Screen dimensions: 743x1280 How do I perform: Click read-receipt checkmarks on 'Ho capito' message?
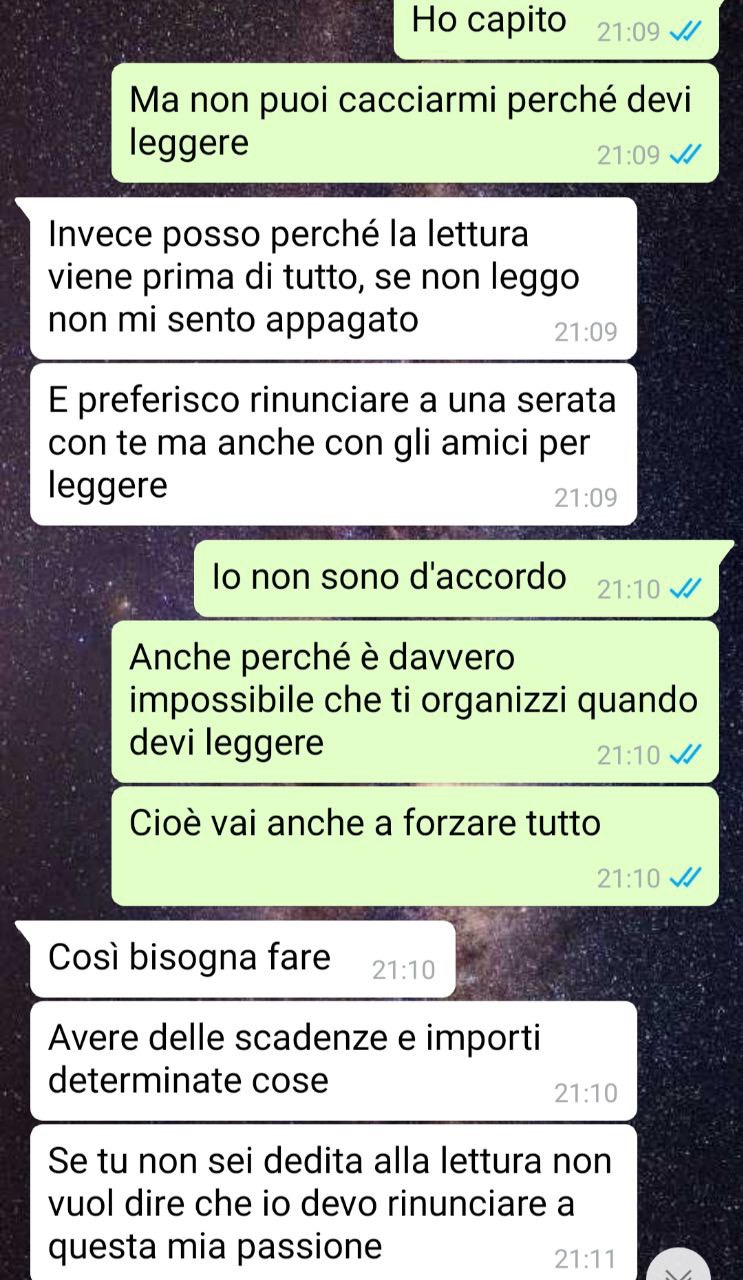click(x=686, y=32)
